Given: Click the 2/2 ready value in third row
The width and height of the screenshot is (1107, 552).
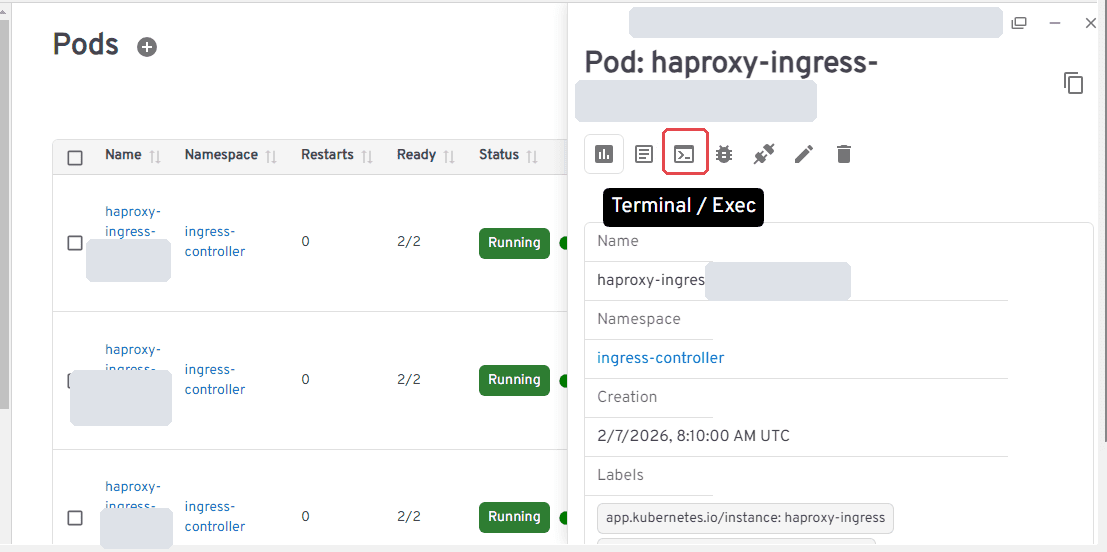Looking at the screenshot, I should point(409,516).
